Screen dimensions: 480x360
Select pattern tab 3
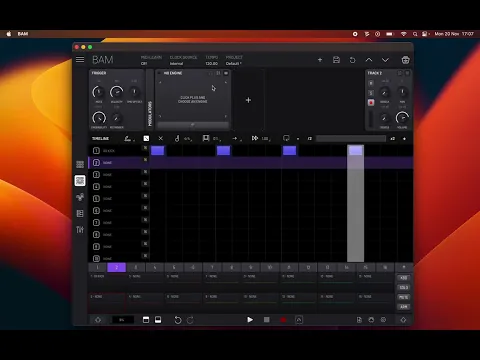tap(136, 267)
